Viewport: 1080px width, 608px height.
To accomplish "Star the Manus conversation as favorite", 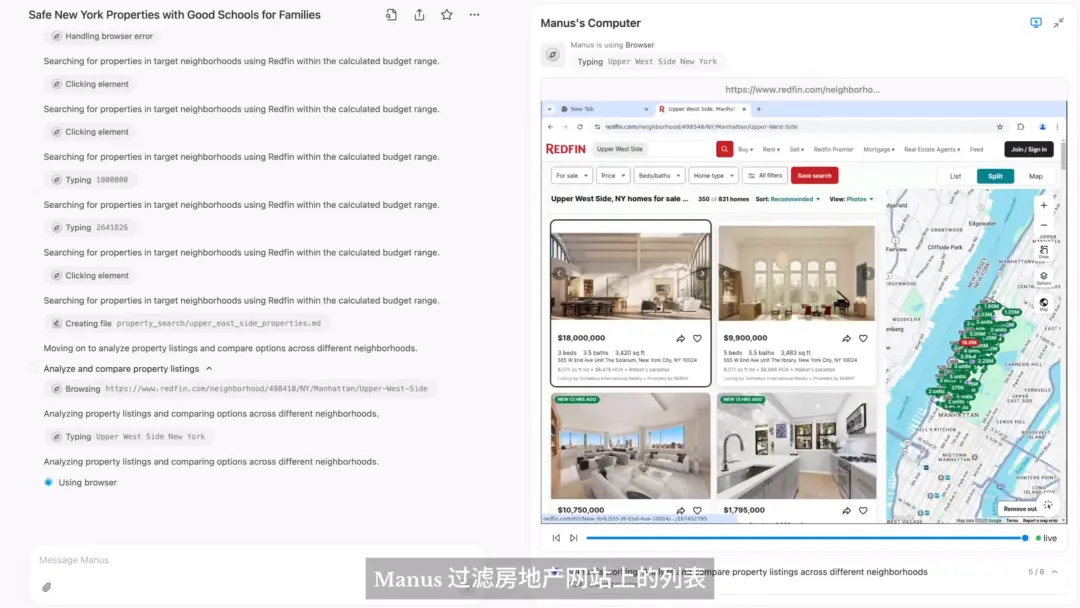I will tap(446, 14).
